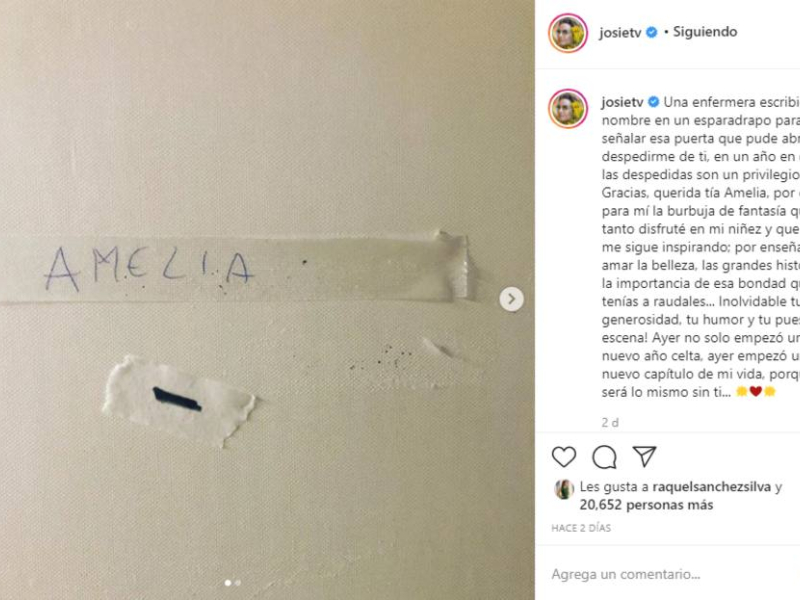Screen dimensions: 800x600
Task: Select second carousel dot indicator
Action: (238, 582)
